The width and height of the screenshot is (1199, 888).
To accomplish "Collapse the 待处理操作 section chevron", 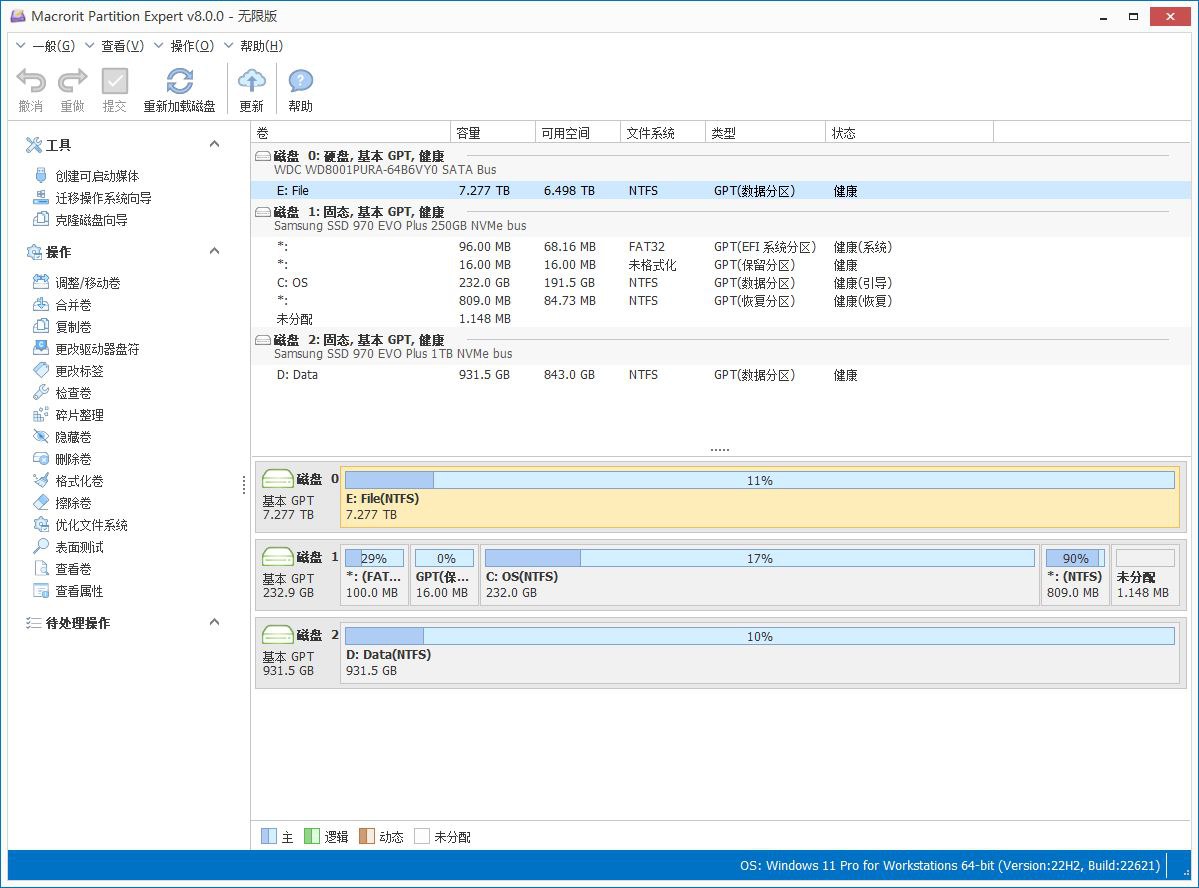I will pyautogui.click(x=215, y=622).
